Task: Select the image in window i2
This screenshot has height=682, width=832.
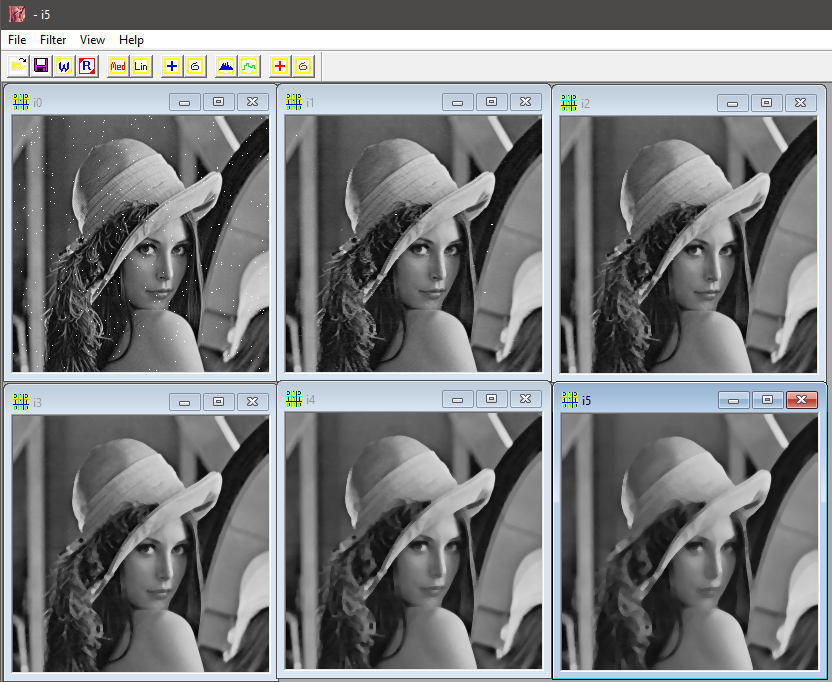Action: pyautogui.click(x=689, y=245)
